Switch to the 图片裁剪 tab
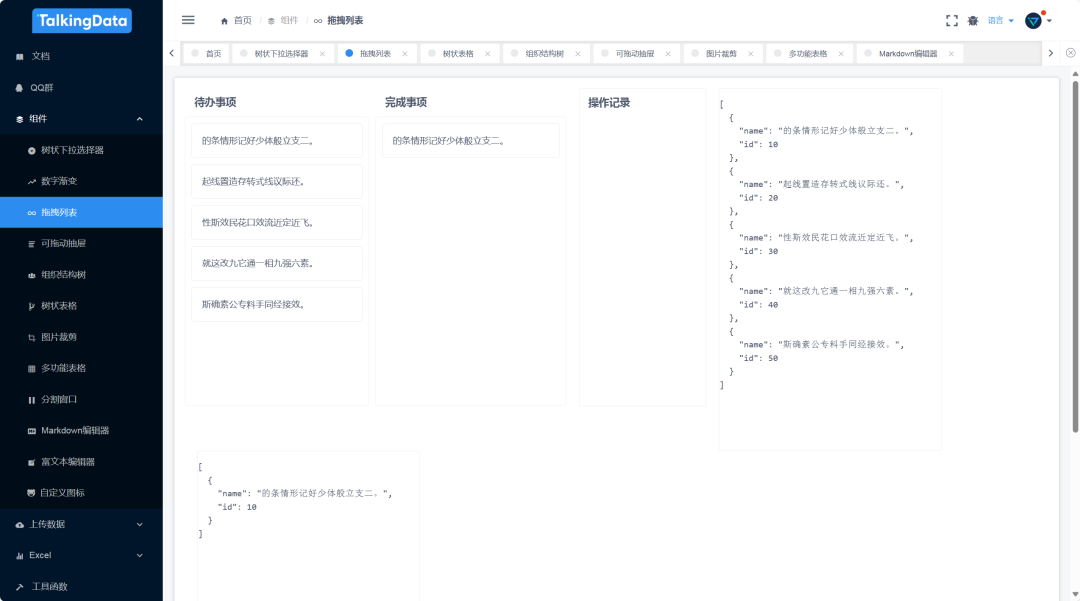The height and width of the screenshot is (601, 1080). pos(721,54)
